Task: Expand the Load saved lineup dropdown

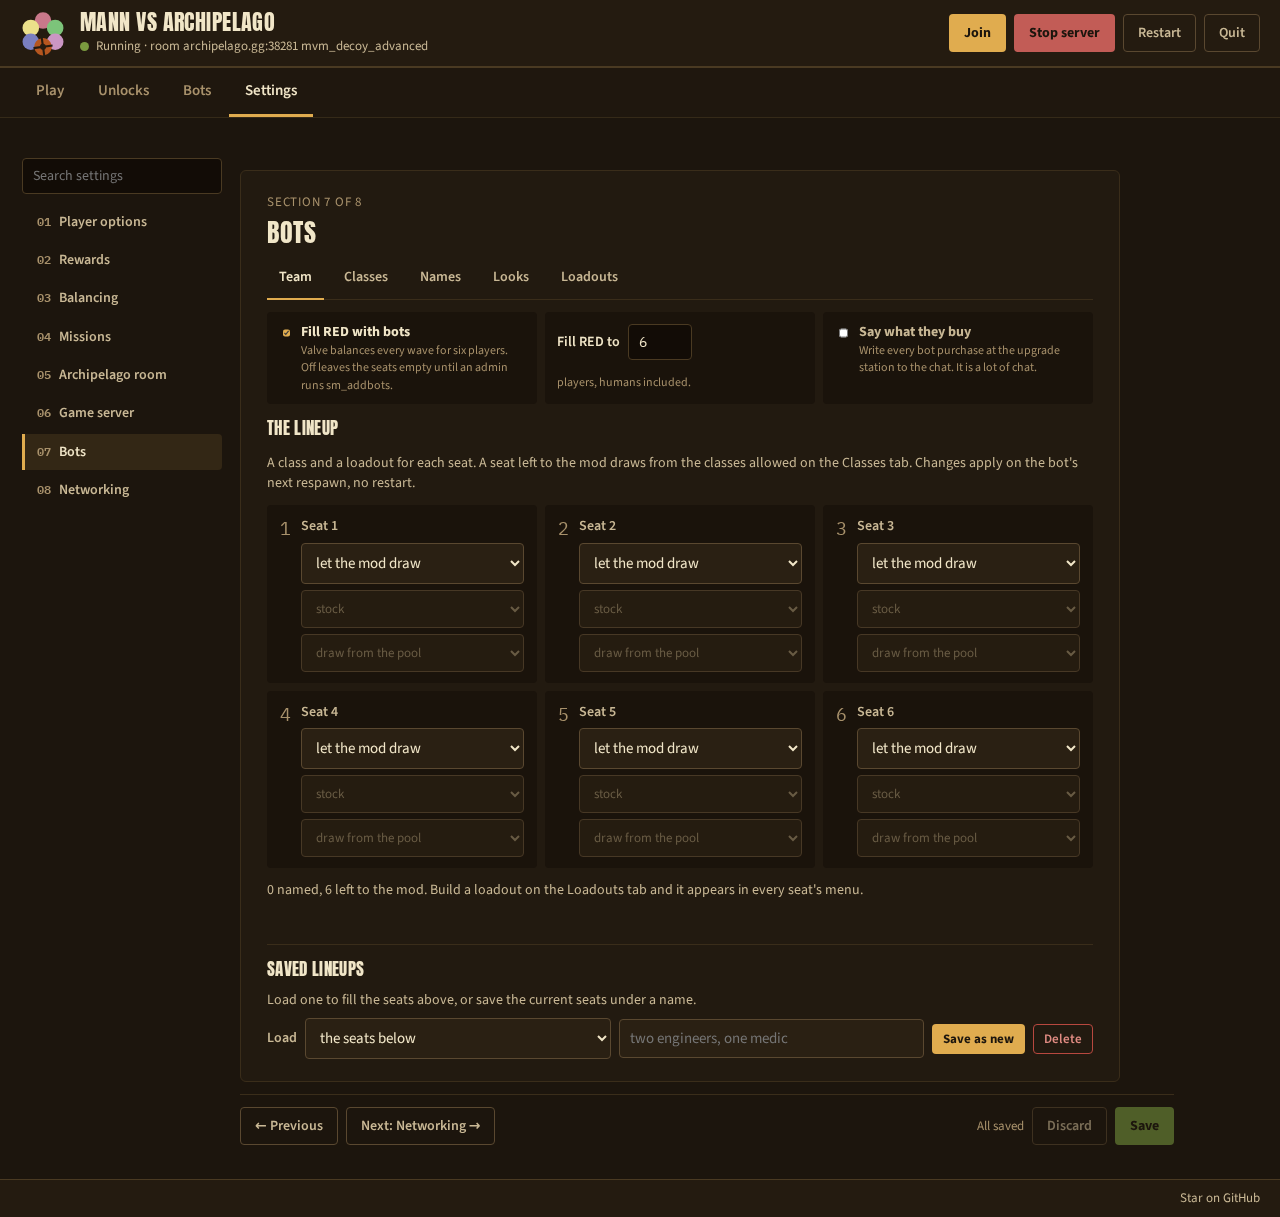Action: pos(458,1038)
